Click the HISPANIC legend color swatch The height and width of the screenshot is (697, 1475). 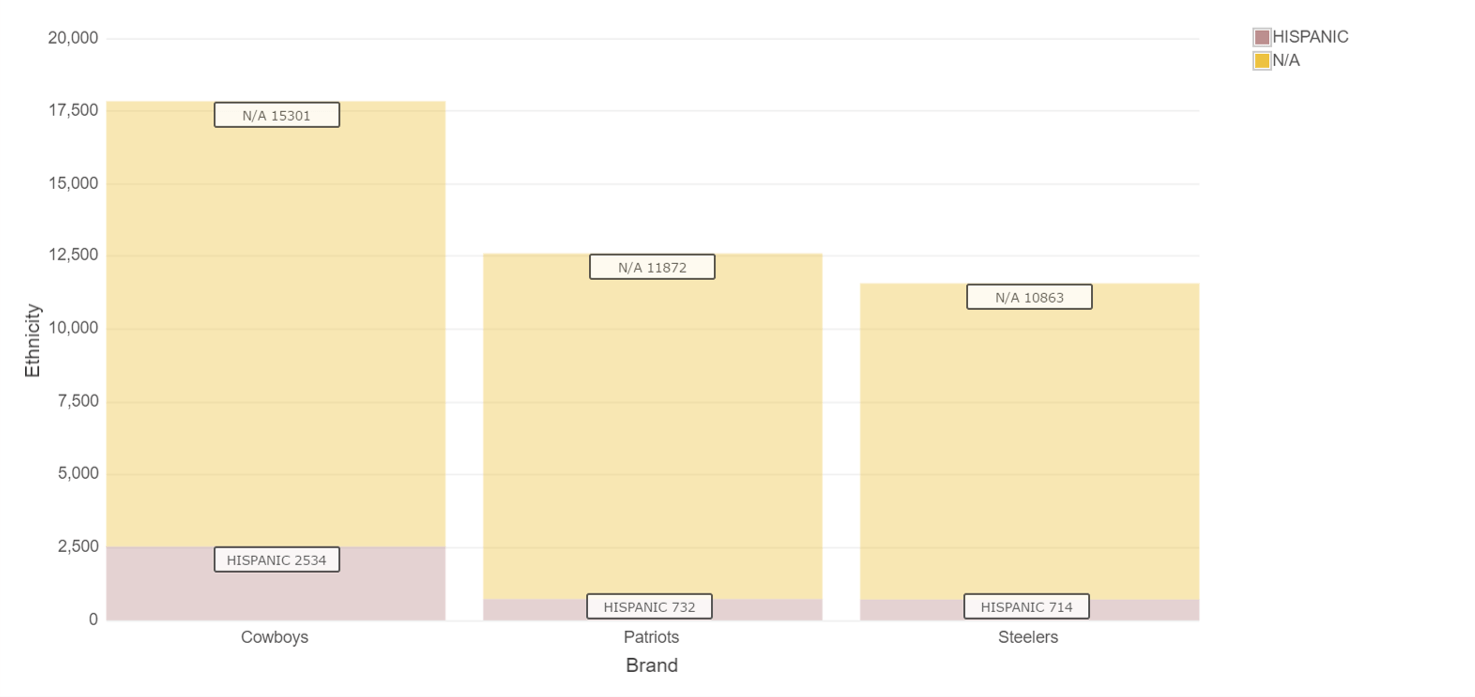coord(1262,37)
